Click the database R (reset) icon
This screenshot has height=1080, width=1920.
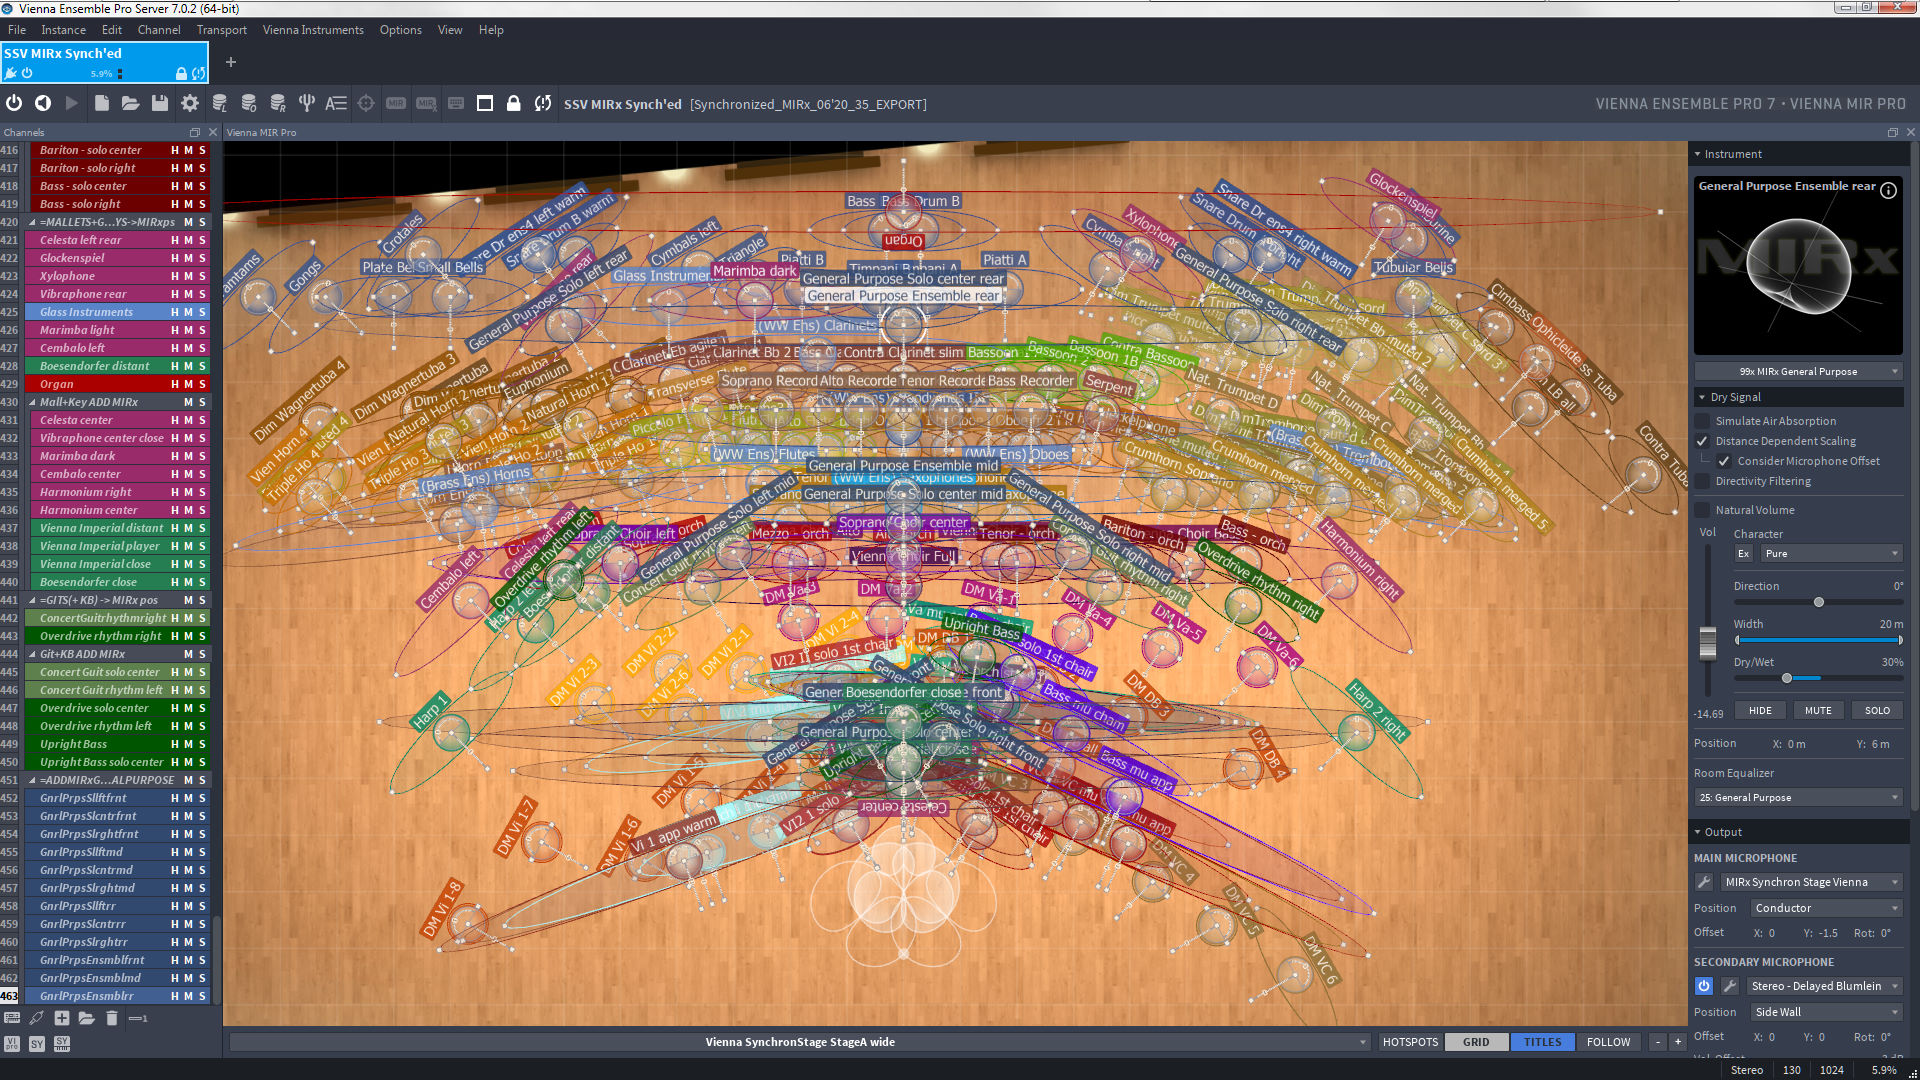(278, 103)
